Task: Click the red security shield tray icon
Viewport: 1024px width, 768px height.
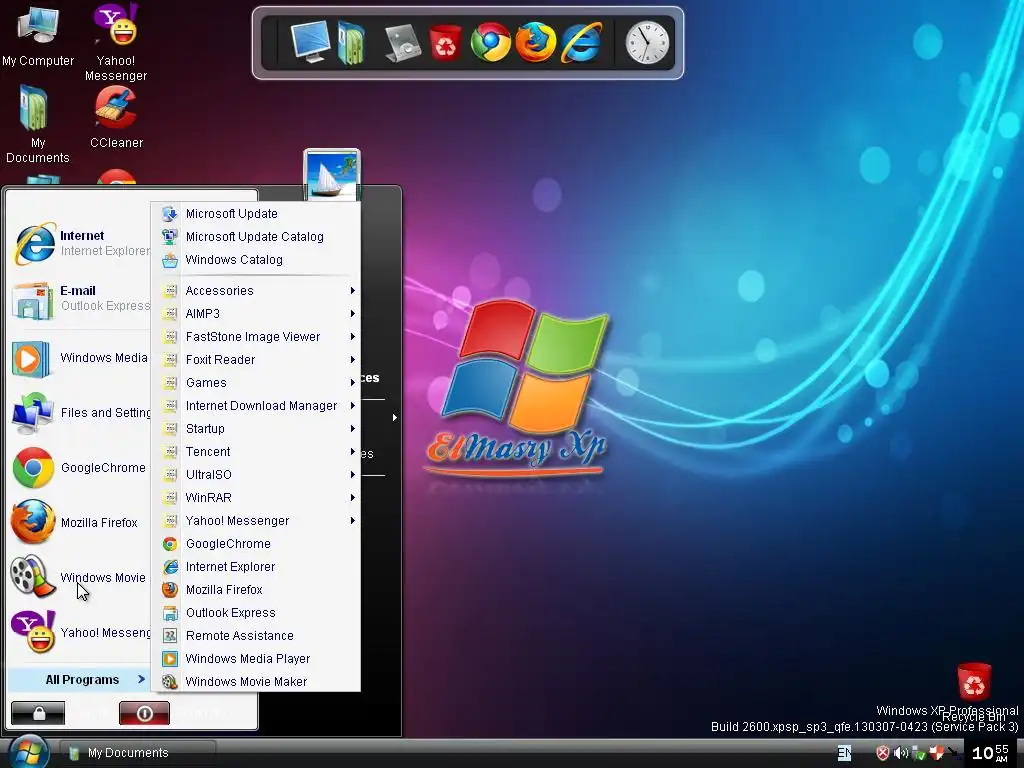Action: click(882, 754)
